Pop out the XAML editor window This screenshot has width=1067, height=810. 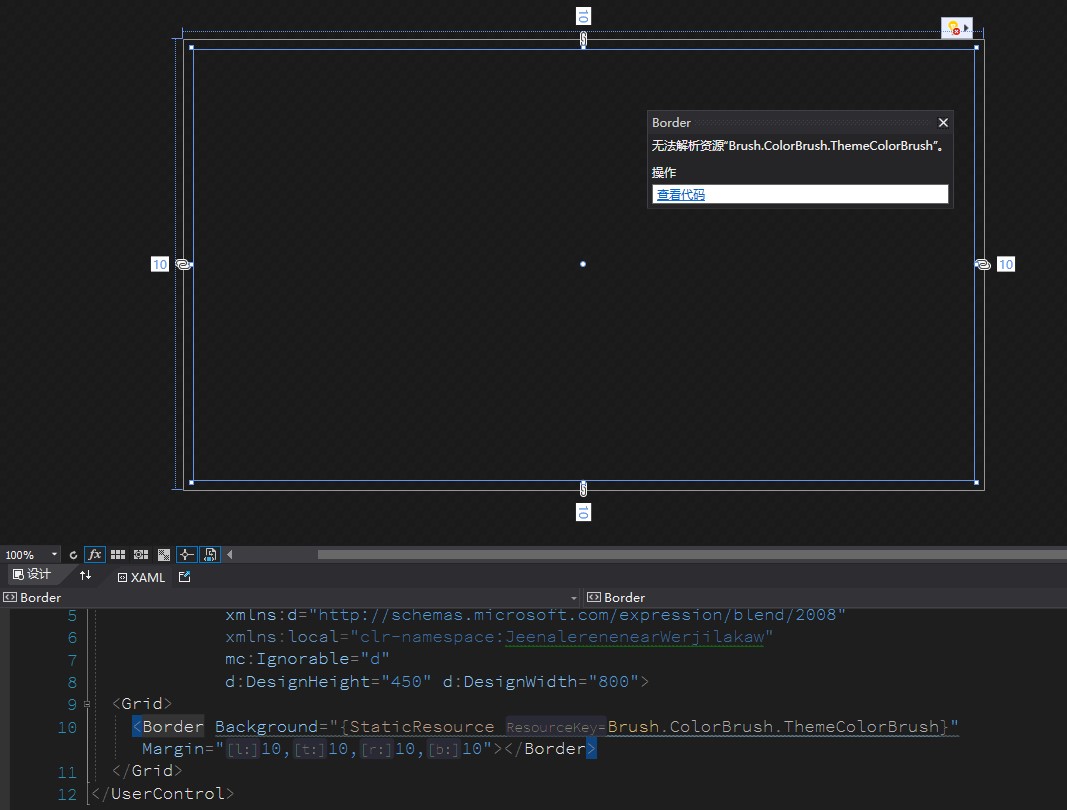coord(184,577)
